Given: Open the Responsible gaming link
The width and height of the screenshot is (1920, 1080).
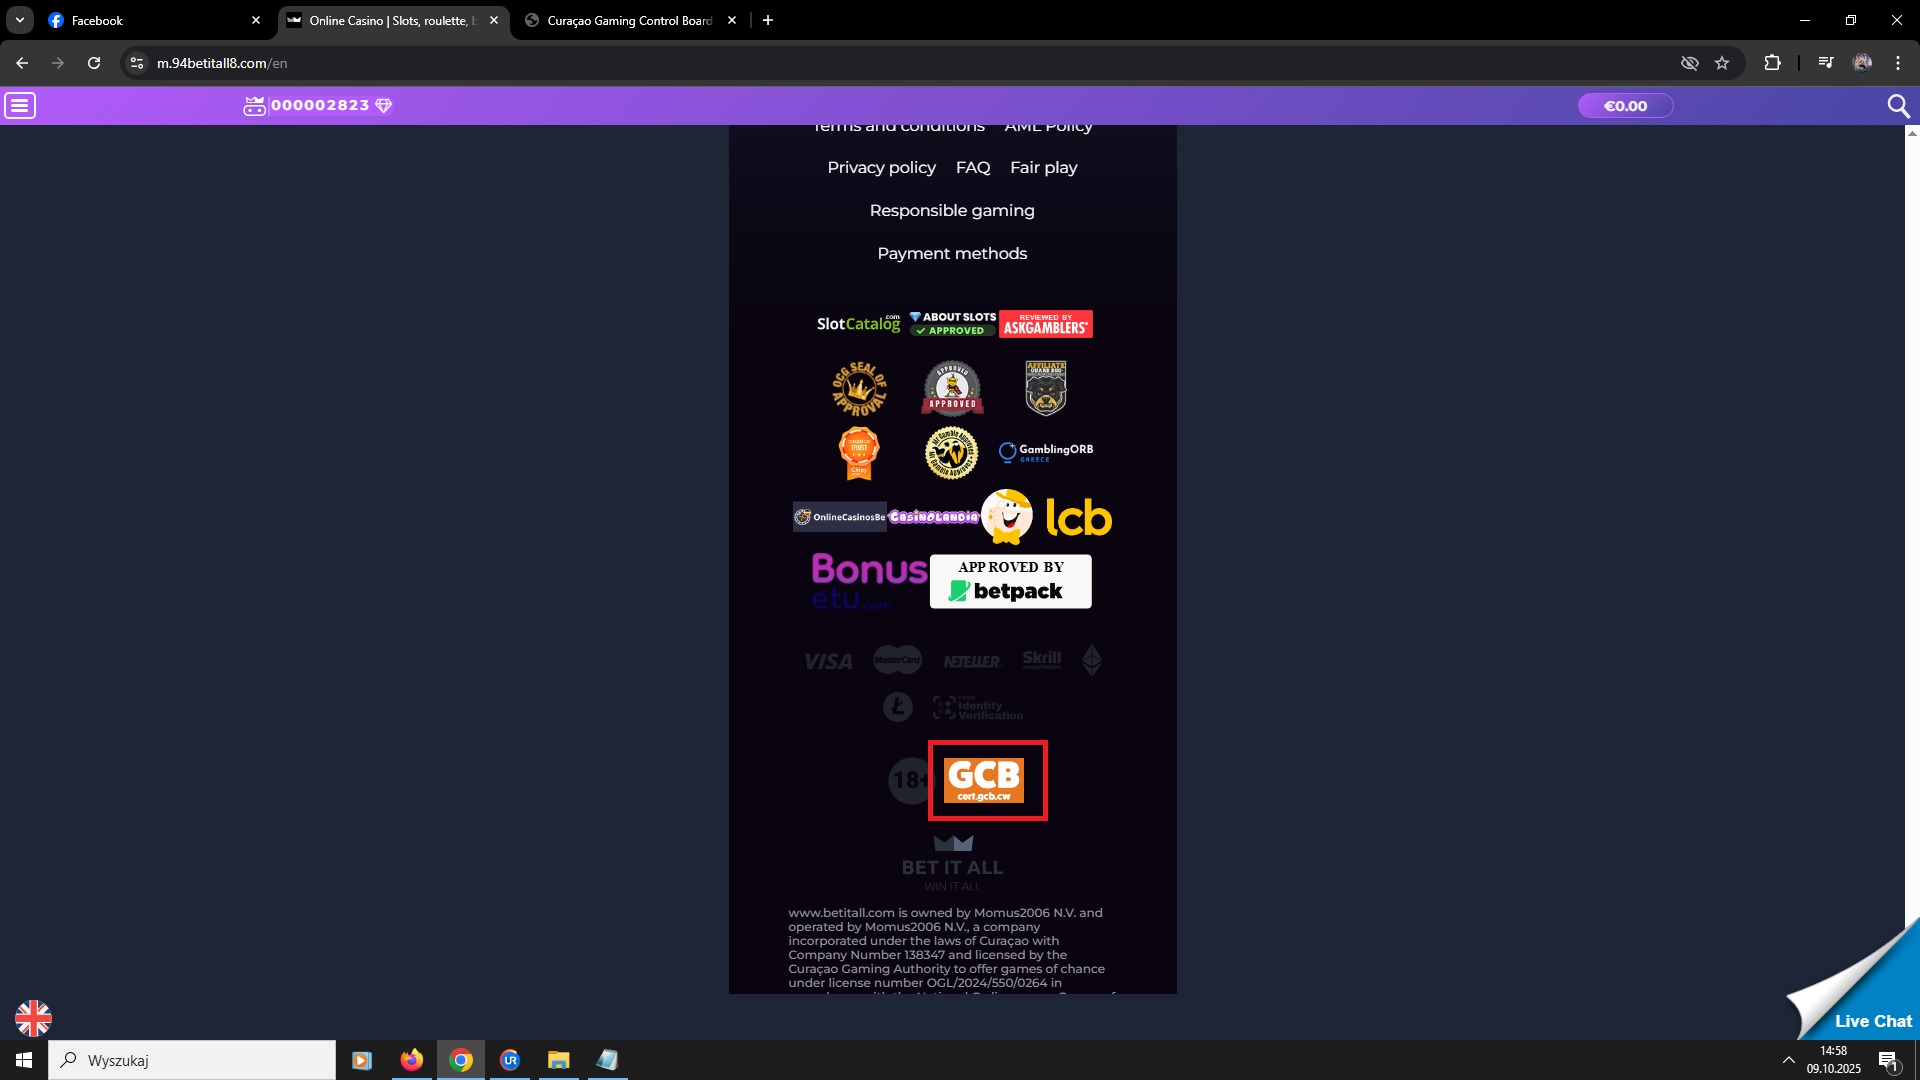Looking at the screenshot, I should click(x=952, y=210).
